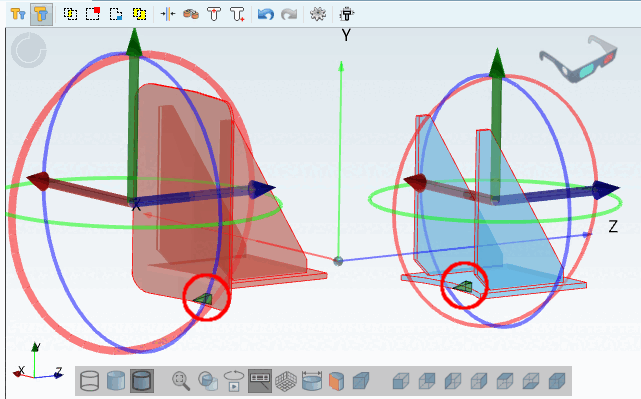This screenshot has height=399, width=641.
Task: Open the measure dimension cylinder icon
Action: coord(312,381)
